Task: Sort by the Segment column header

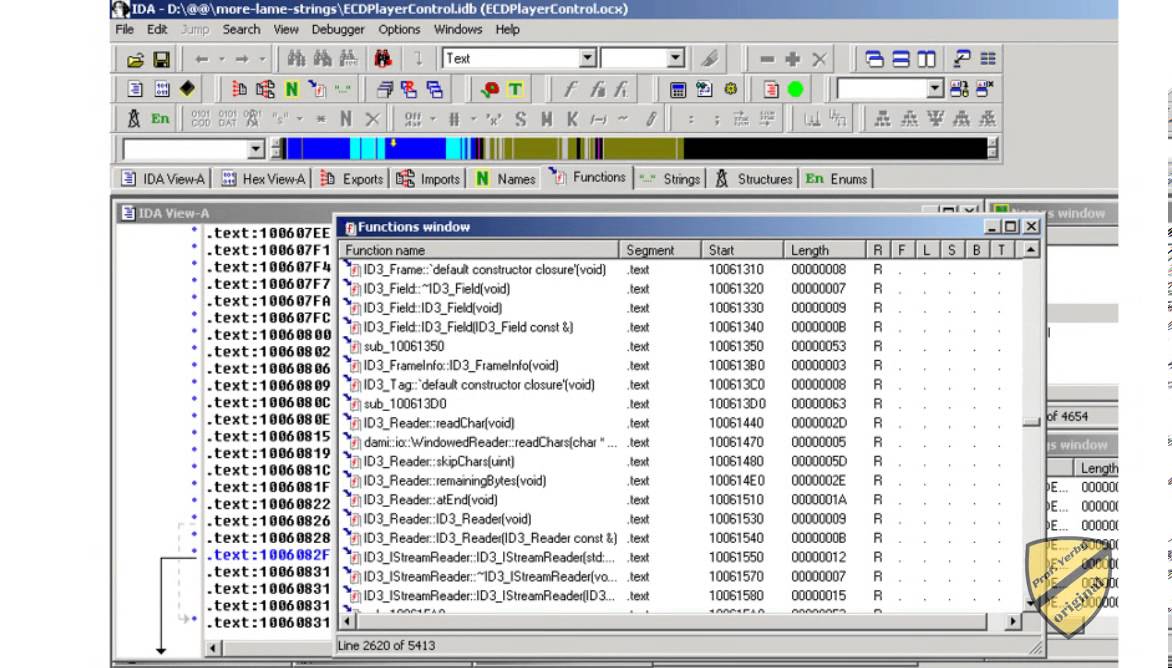Action: click(x=660, y=250)
